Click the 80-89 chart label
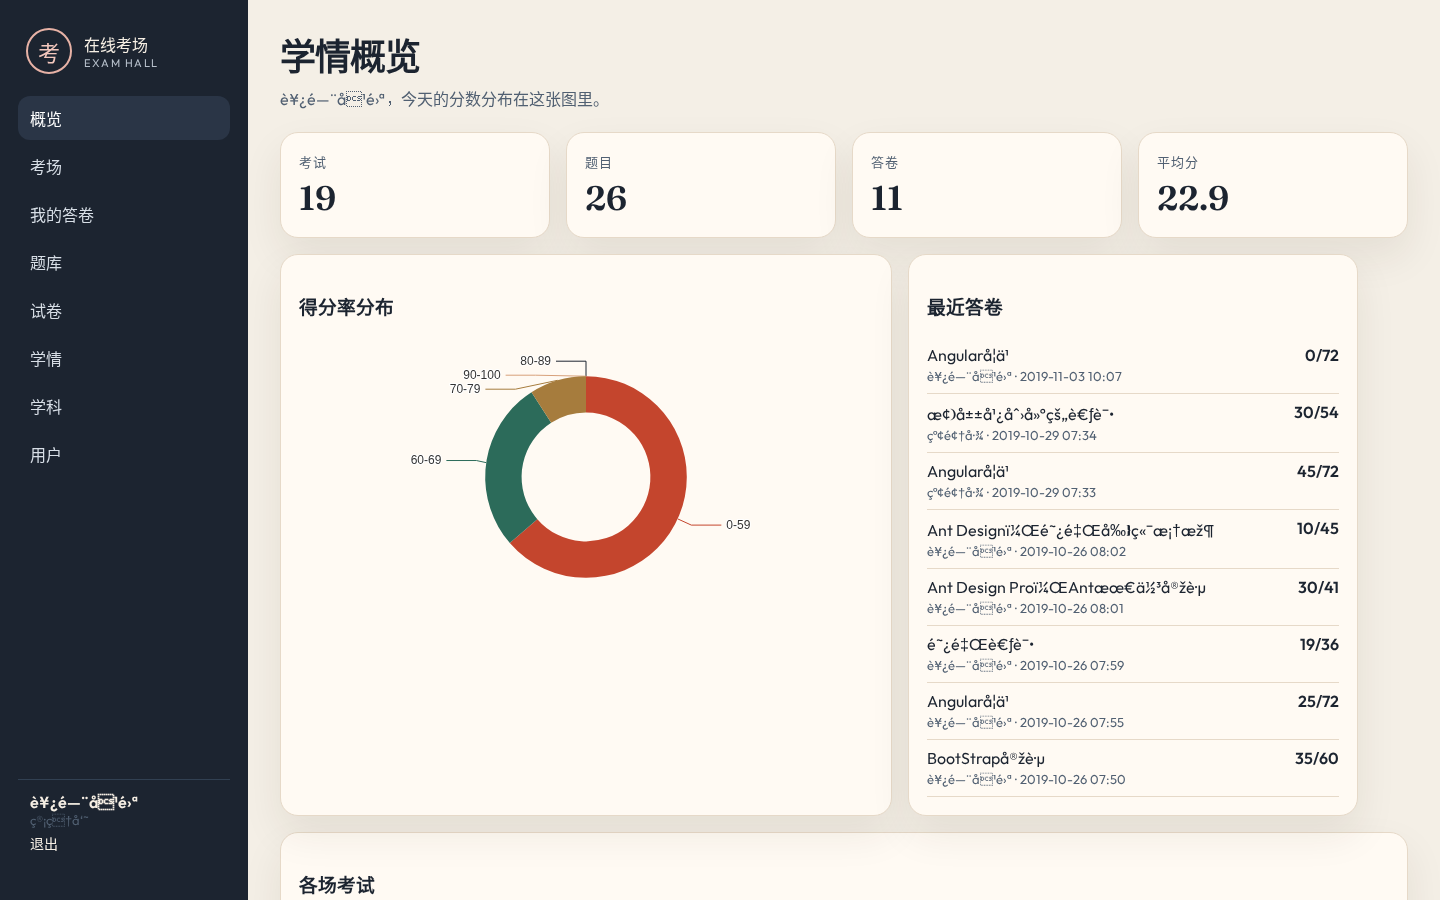This screenshot has height=900, width=1440. click(x=535, y=361)
